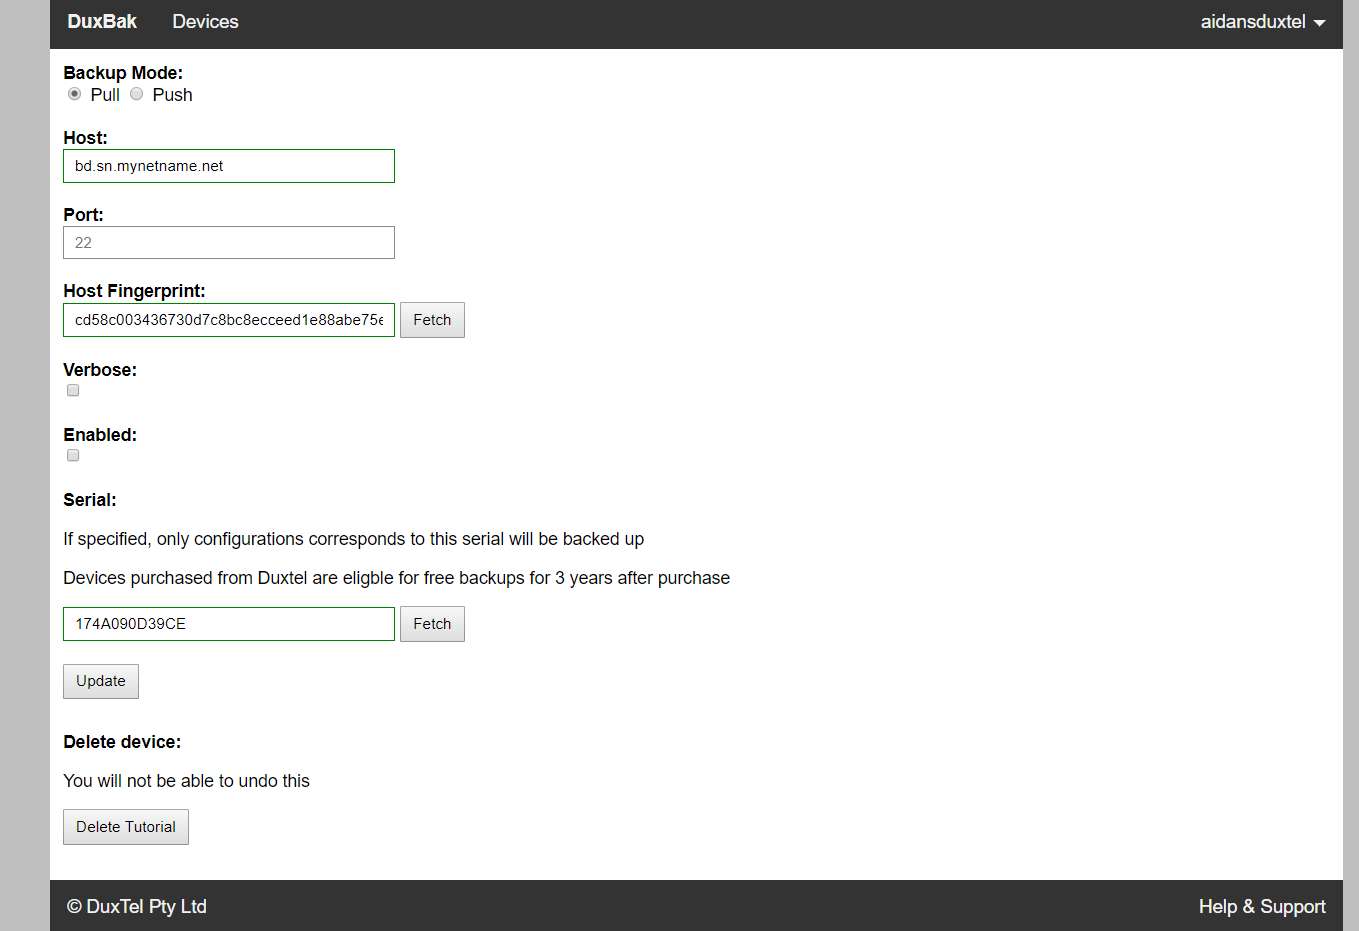The height and width of the screenshot is (931, 1359).
Task: Click the 'If specified, only configurations' description
Action: pyautogui.click(x=353, y=539)
